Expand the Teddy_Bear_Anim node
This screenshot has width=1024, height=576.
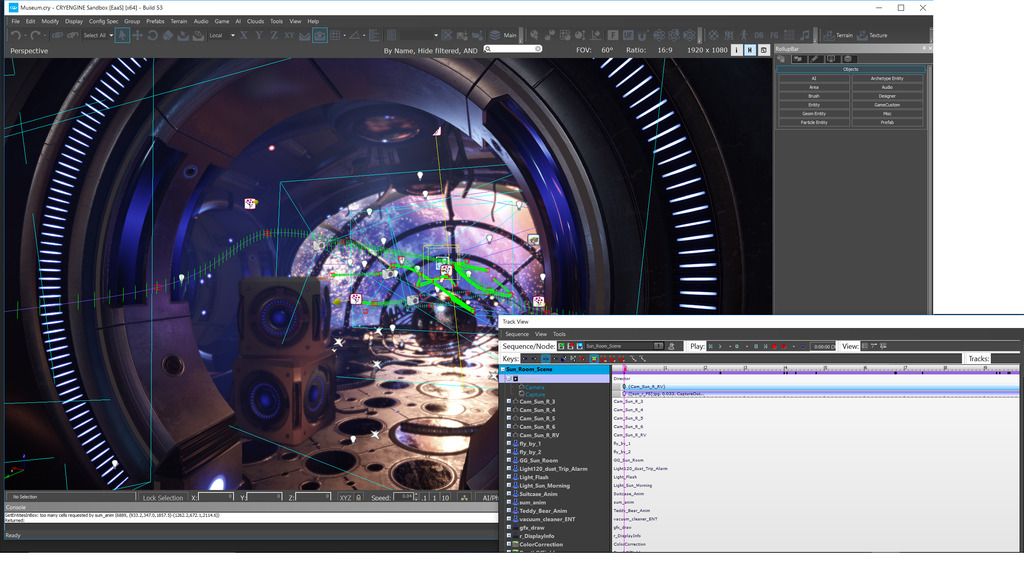pos(509,511)
